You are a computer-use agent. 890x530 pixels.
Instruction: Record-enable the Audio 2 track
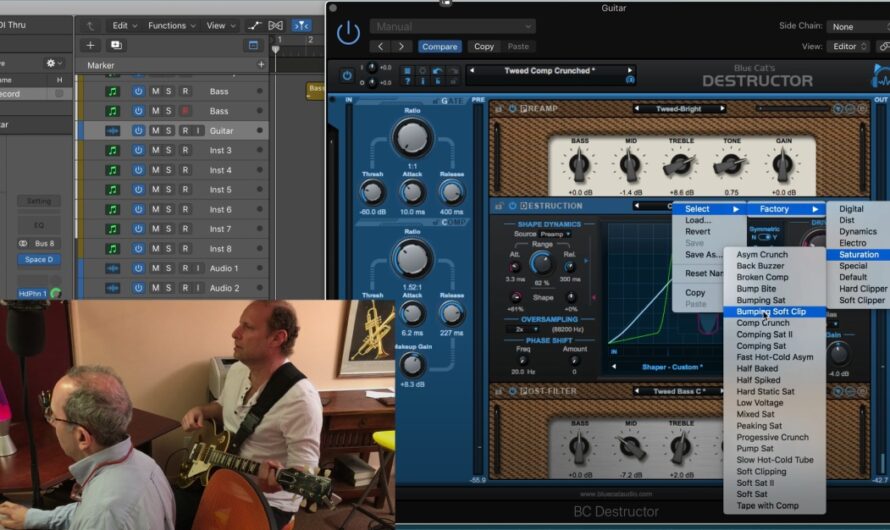185,288
